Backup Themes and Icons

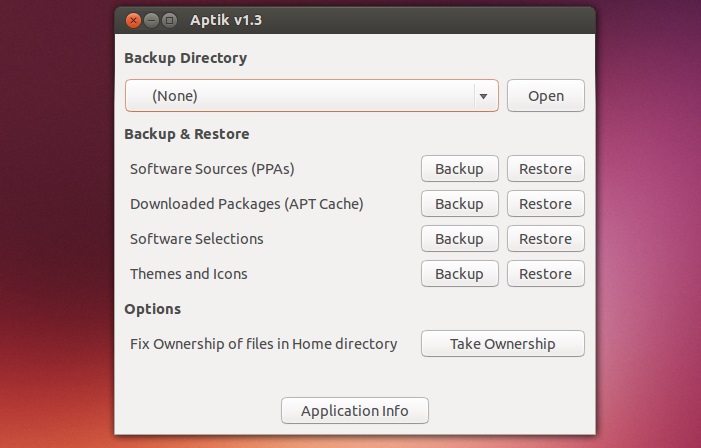click(x=460, y=274)
